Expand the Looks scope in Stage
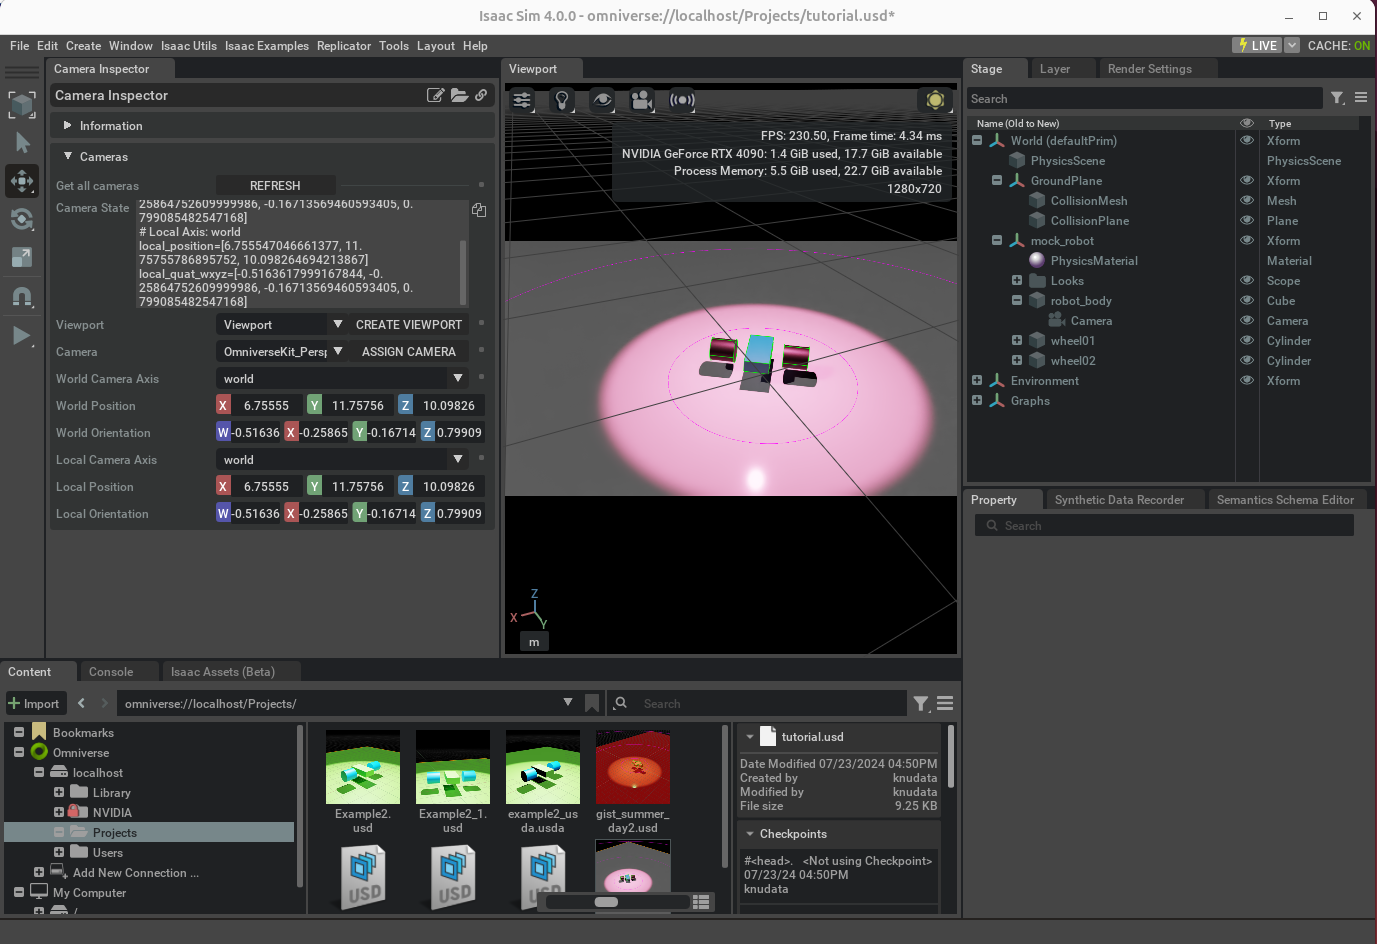The width and height of the screenshot is (1377, 944). (x=1017, y=280)
